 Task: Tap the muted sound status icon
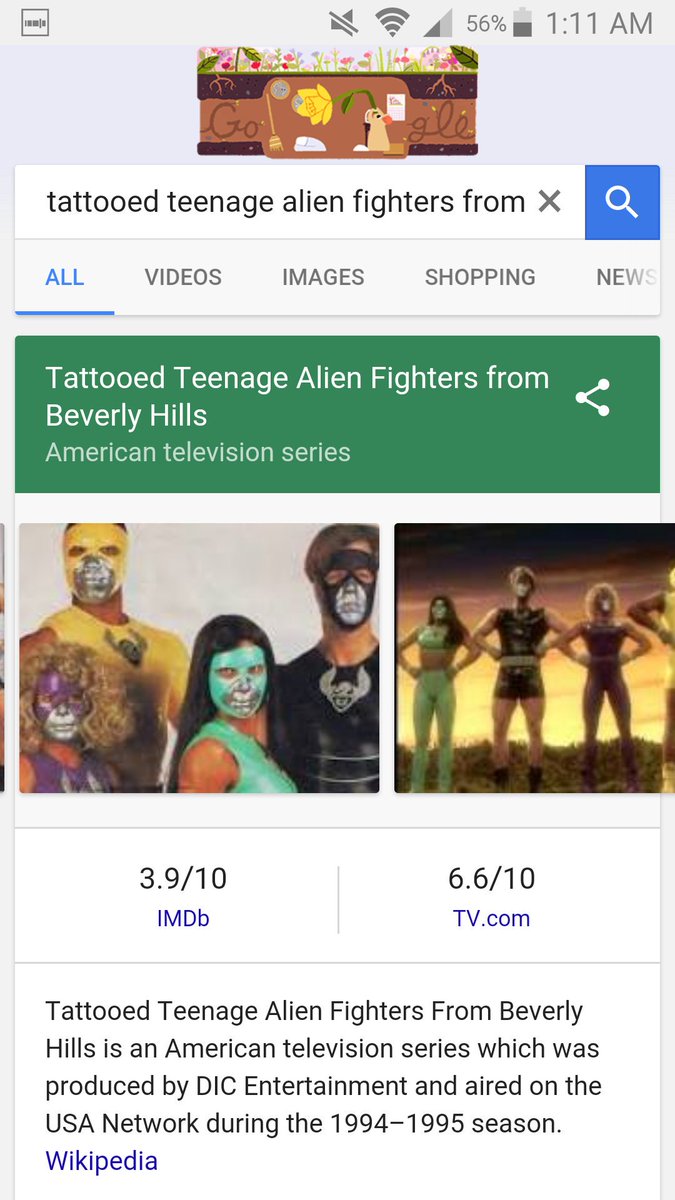(x=344, y=23)
